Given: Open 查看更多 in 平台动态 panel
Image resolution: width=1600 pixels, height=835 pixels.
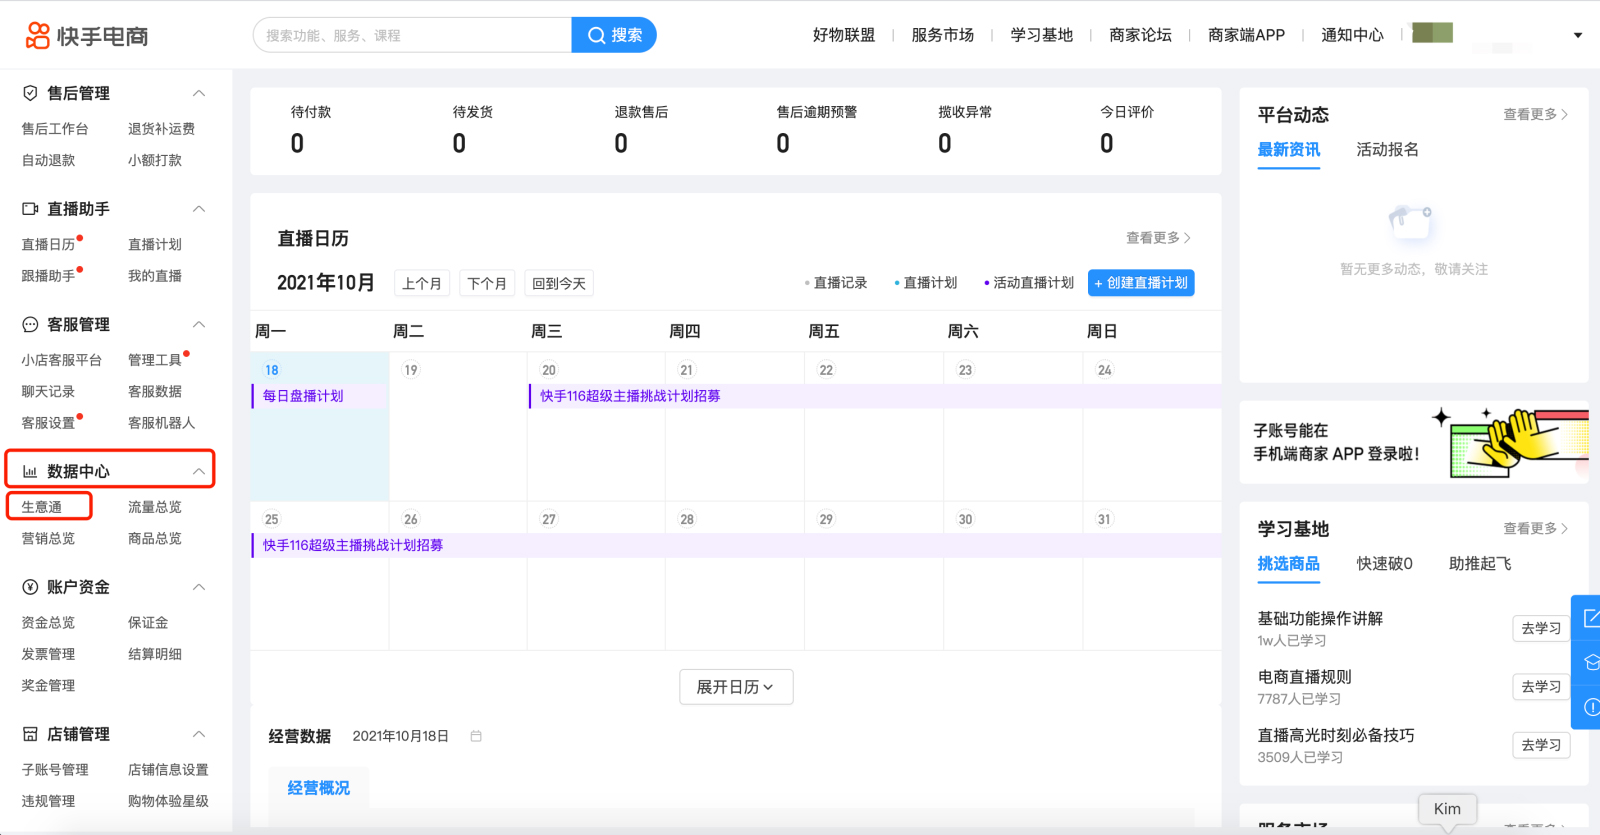Looking at the screenshot, I should (x=1535, y=115).
